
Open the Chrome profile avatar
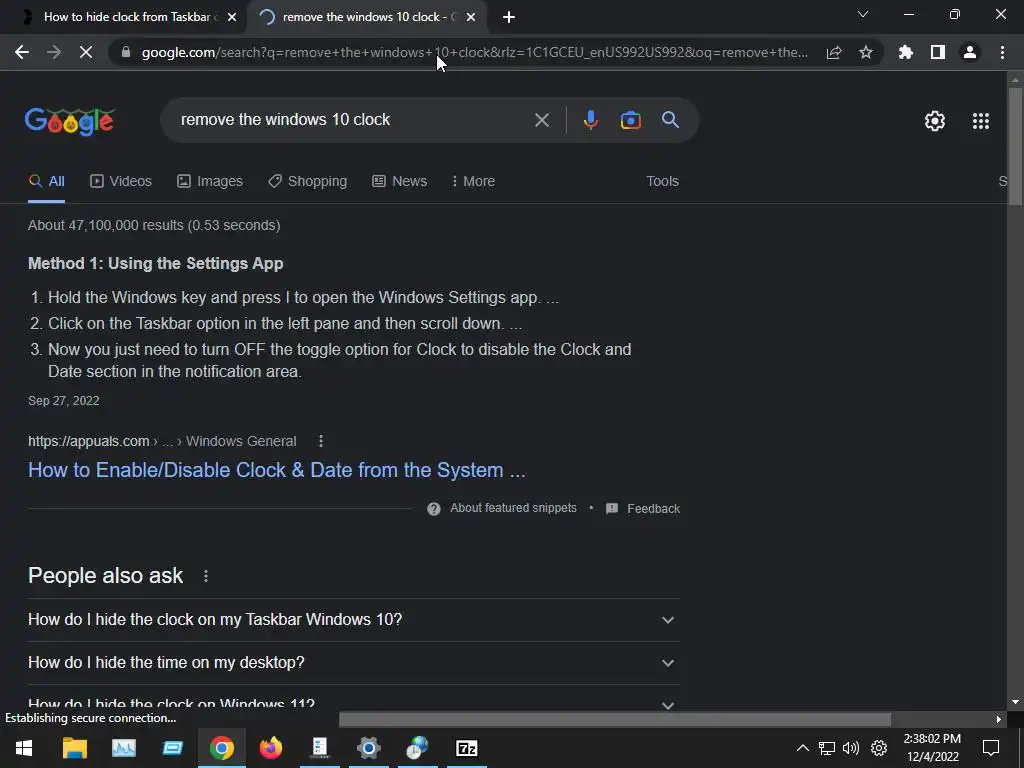970,52
